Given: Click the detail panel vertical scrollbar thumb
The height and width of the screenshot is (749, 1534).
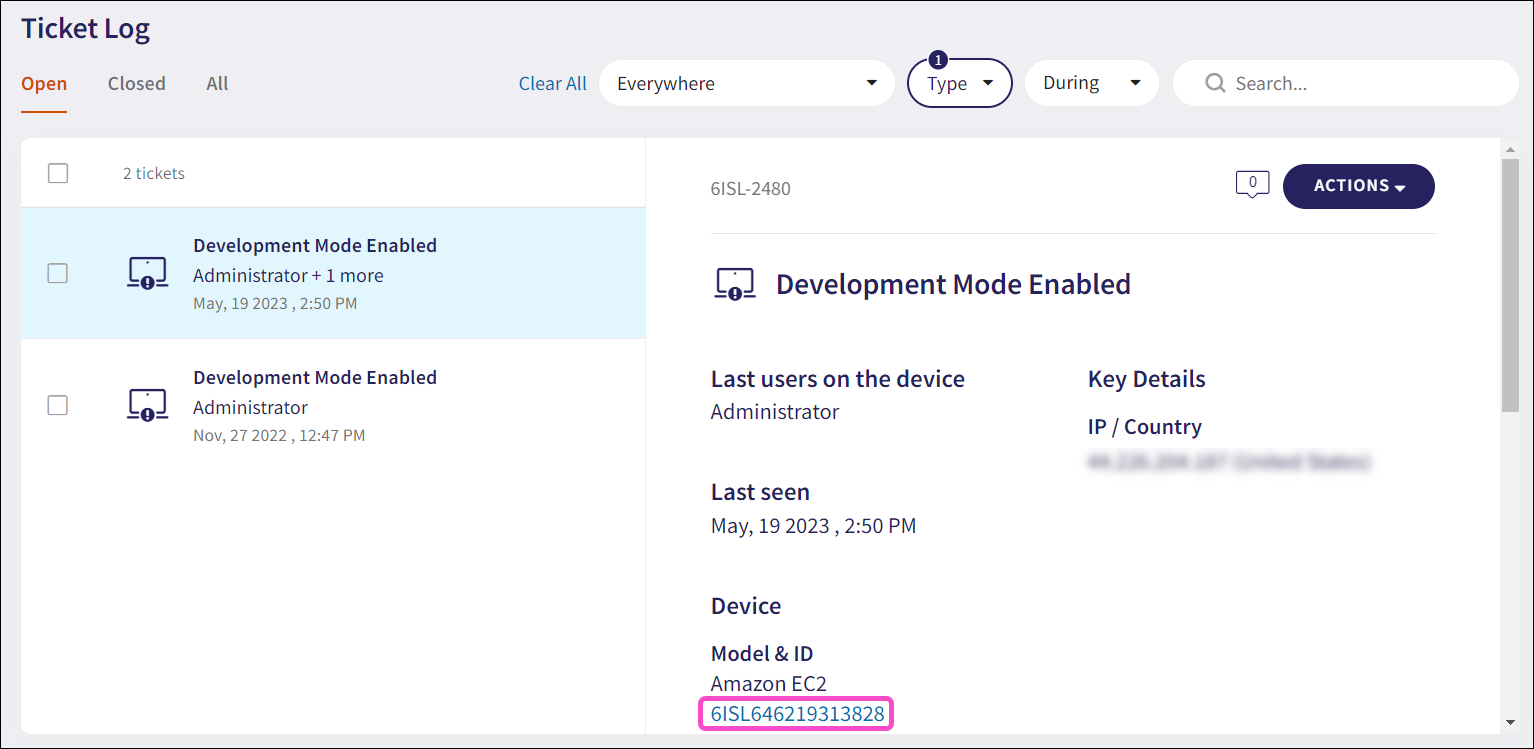Looking at the screenshot, I should tap(1510, 285).
